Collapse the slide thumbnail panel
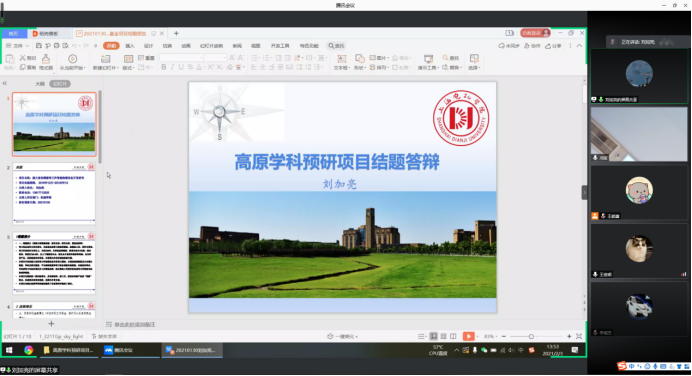This screenshot has width=692, height=376. coord(5,83)
